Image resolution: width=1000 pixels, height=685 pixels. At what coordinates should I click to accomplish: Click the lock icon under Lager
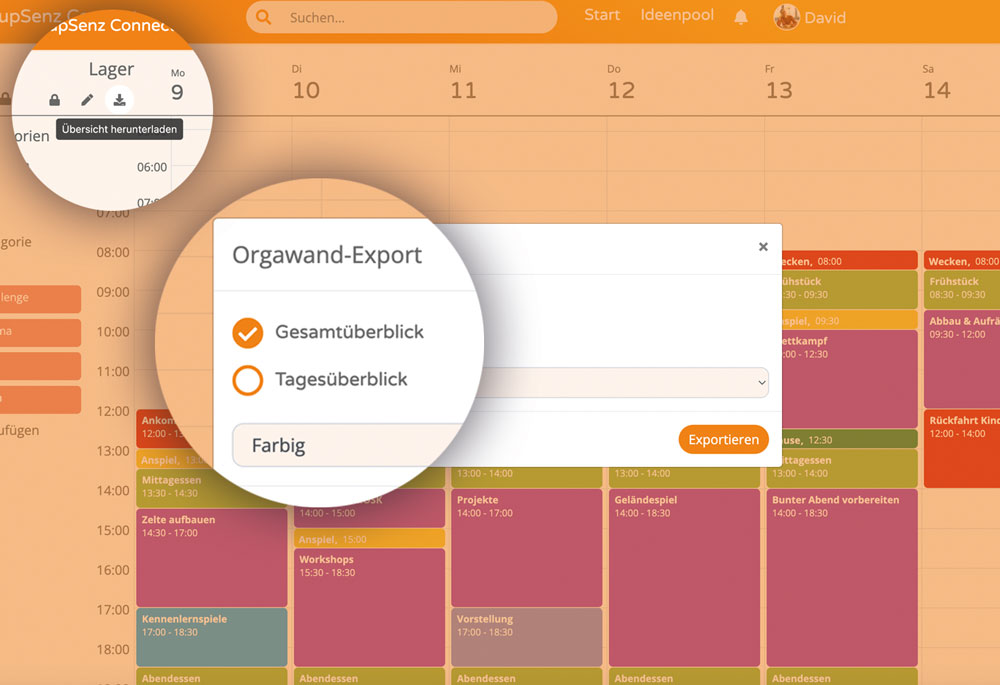(55, 100)
